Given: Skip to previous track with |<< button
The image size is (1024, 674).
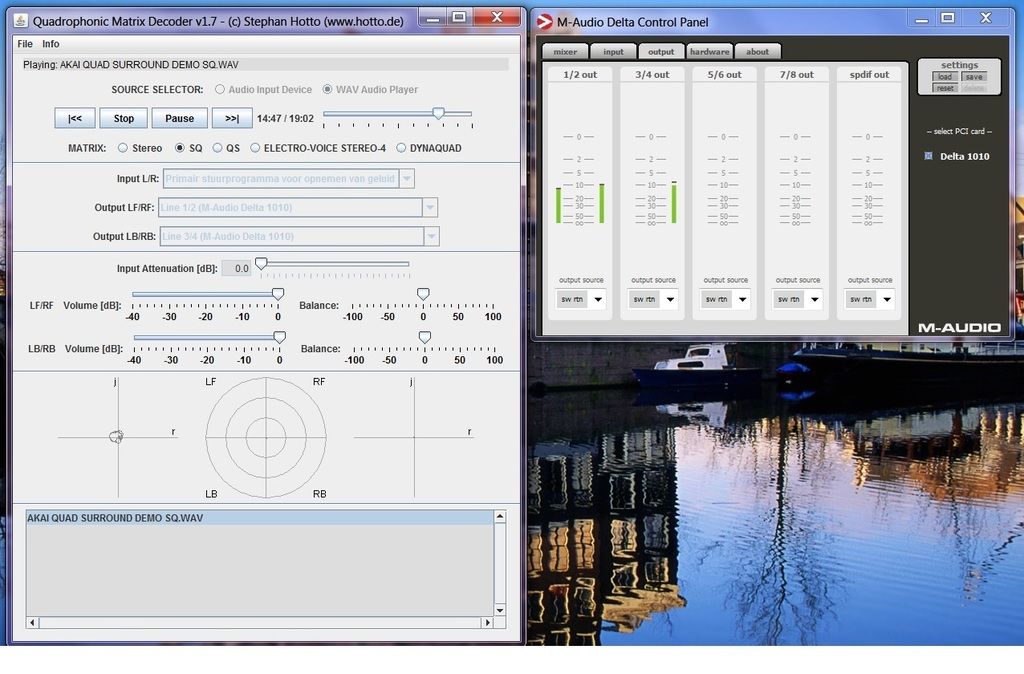Looking at the screenshot, I should 75,118.
